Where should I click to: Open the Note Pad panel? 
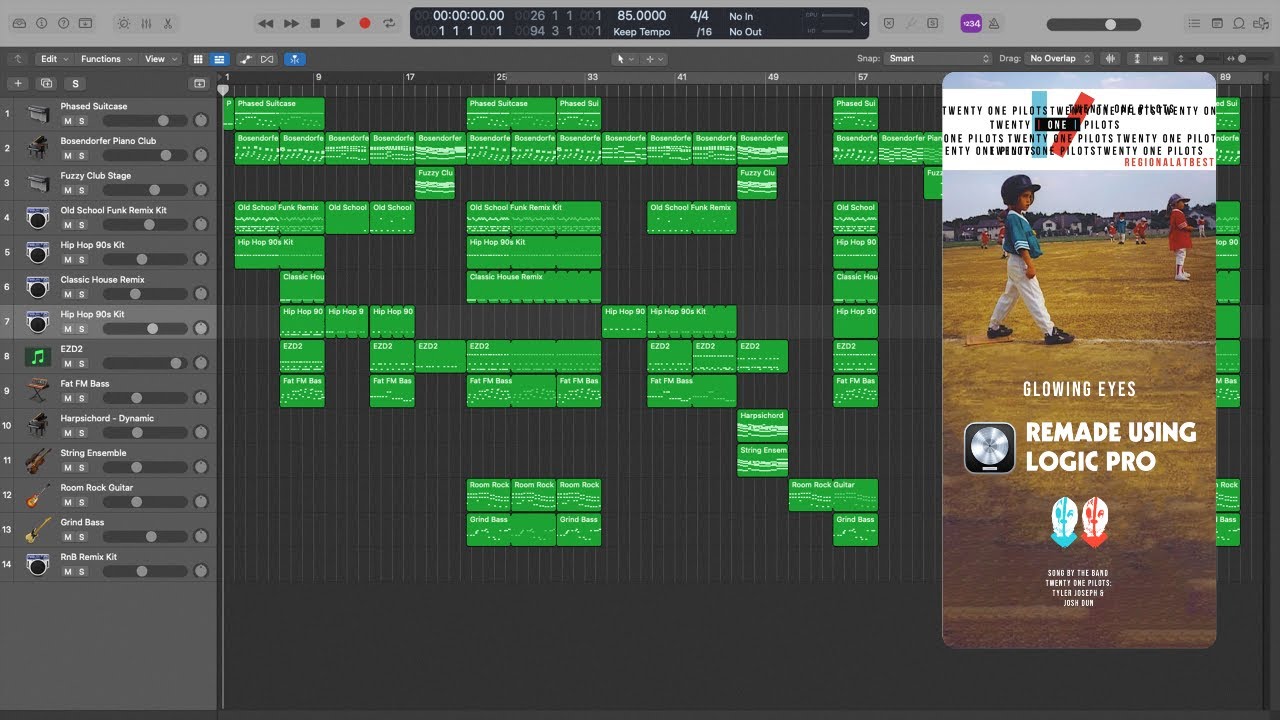(x=1217, y=23)
